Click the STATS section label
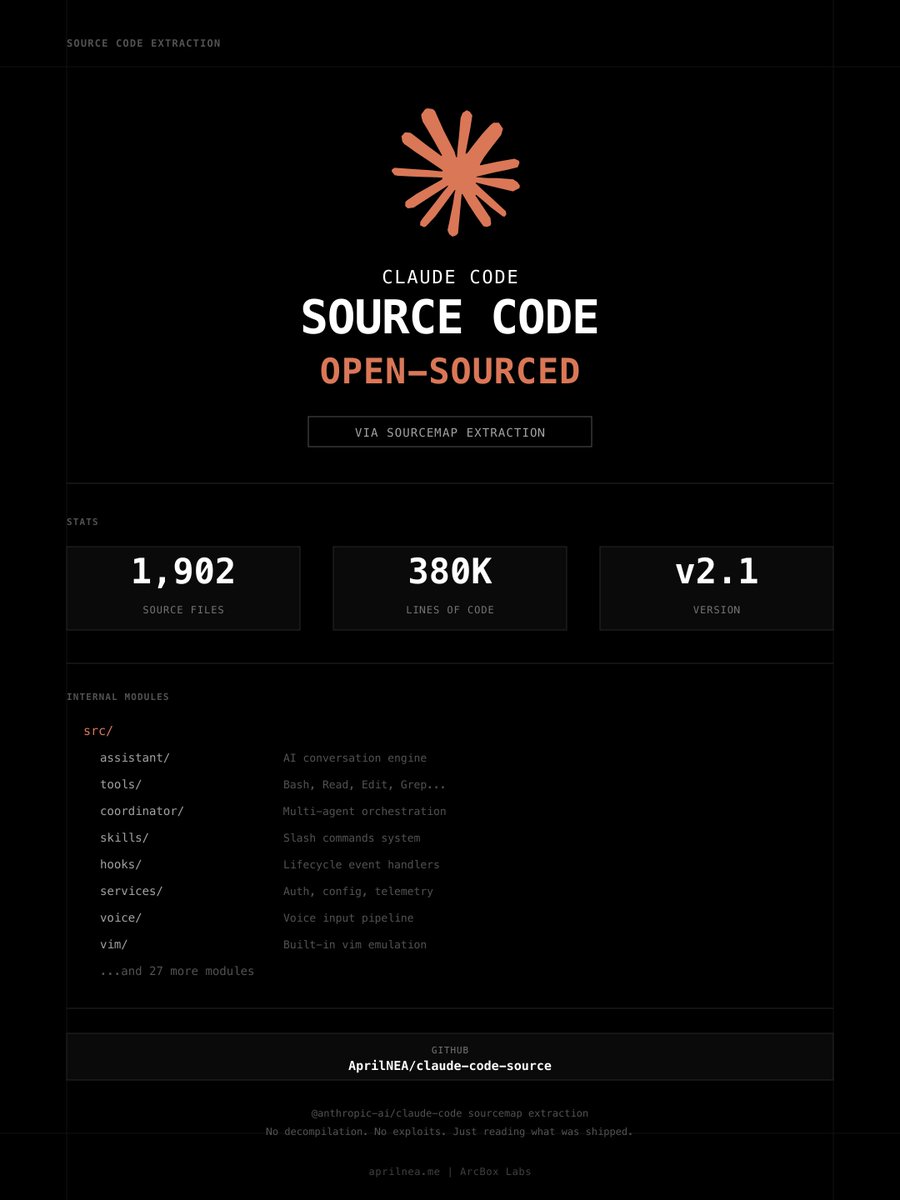 (83, 522)
